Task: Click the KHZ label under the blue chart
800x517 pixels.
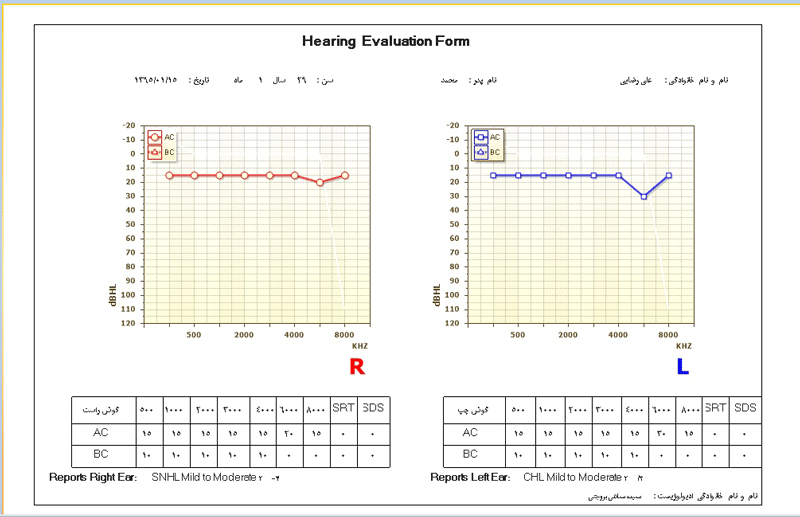Action: tap(684, 346)
